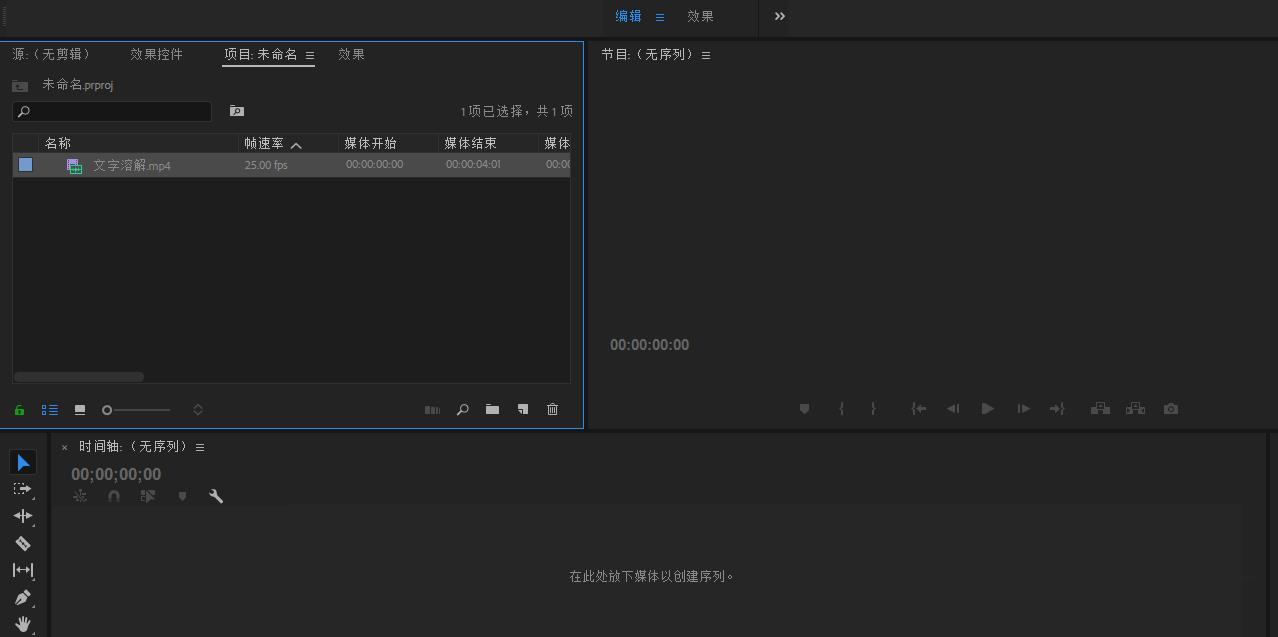Open the Effects workspace tab
Viewport: 1278px width, 637px height.
click(700, 16)
